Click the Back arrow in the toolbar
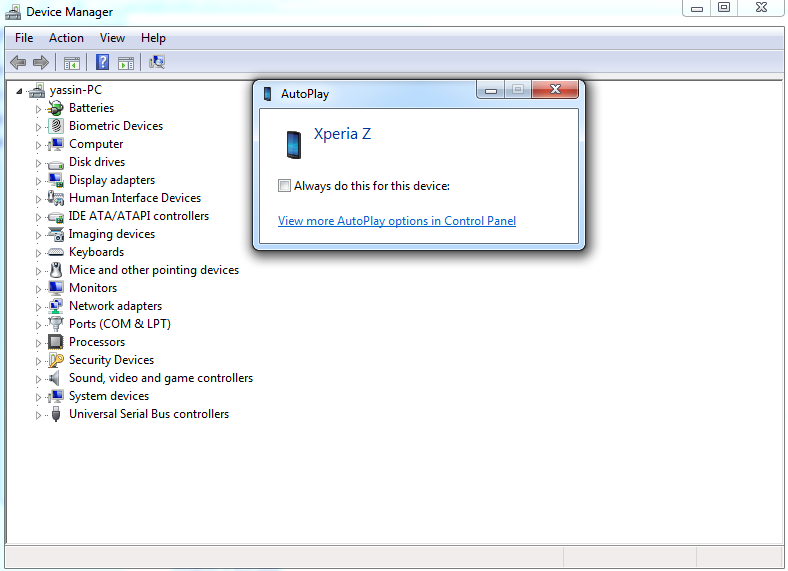This screenshot has width=788, height=571. tap(18, 62)
